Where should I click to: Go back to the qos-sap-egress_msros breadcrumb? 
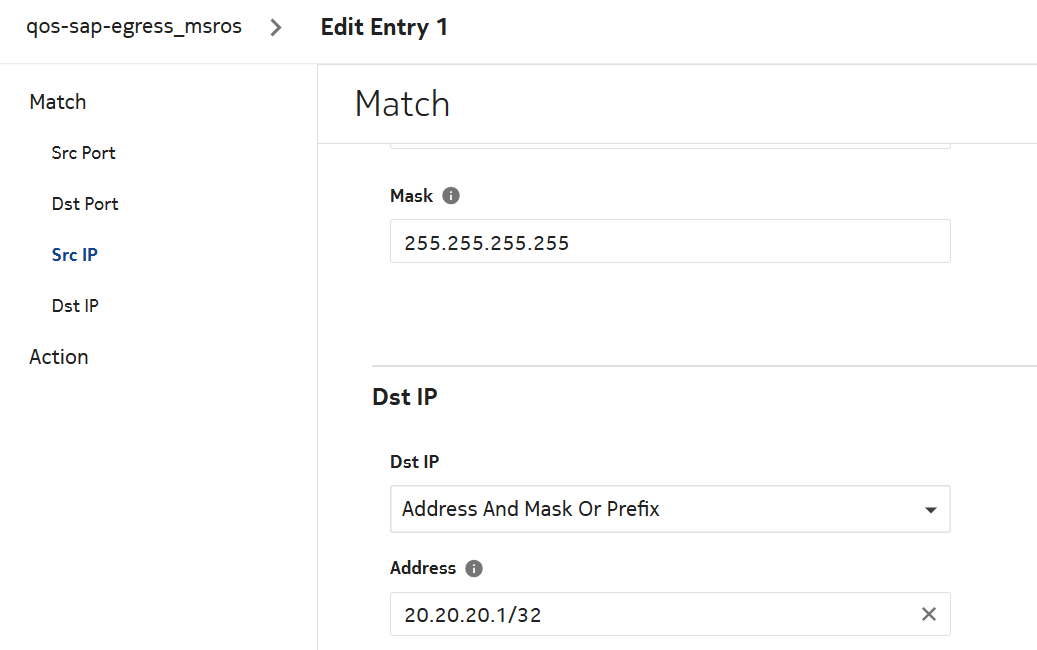[x=134, y=27]
